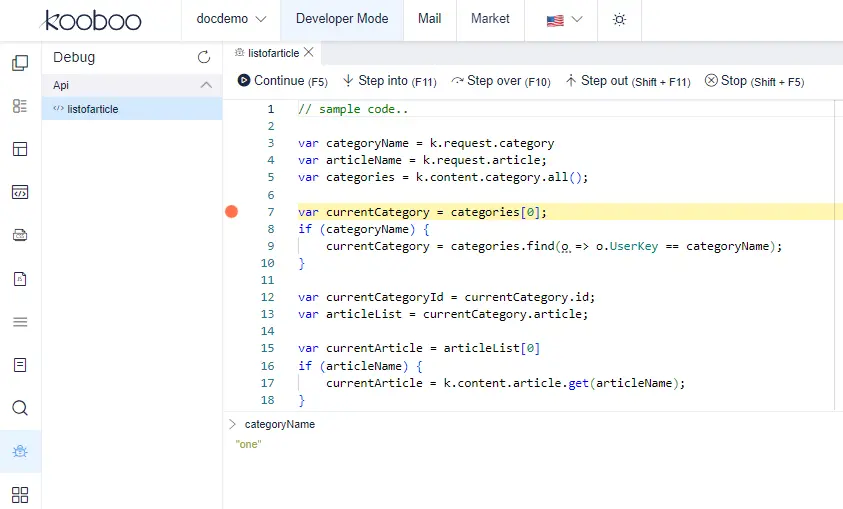Open the search icon in left sidebar
The height and width of the screenshot is (509, 843).
20,408
